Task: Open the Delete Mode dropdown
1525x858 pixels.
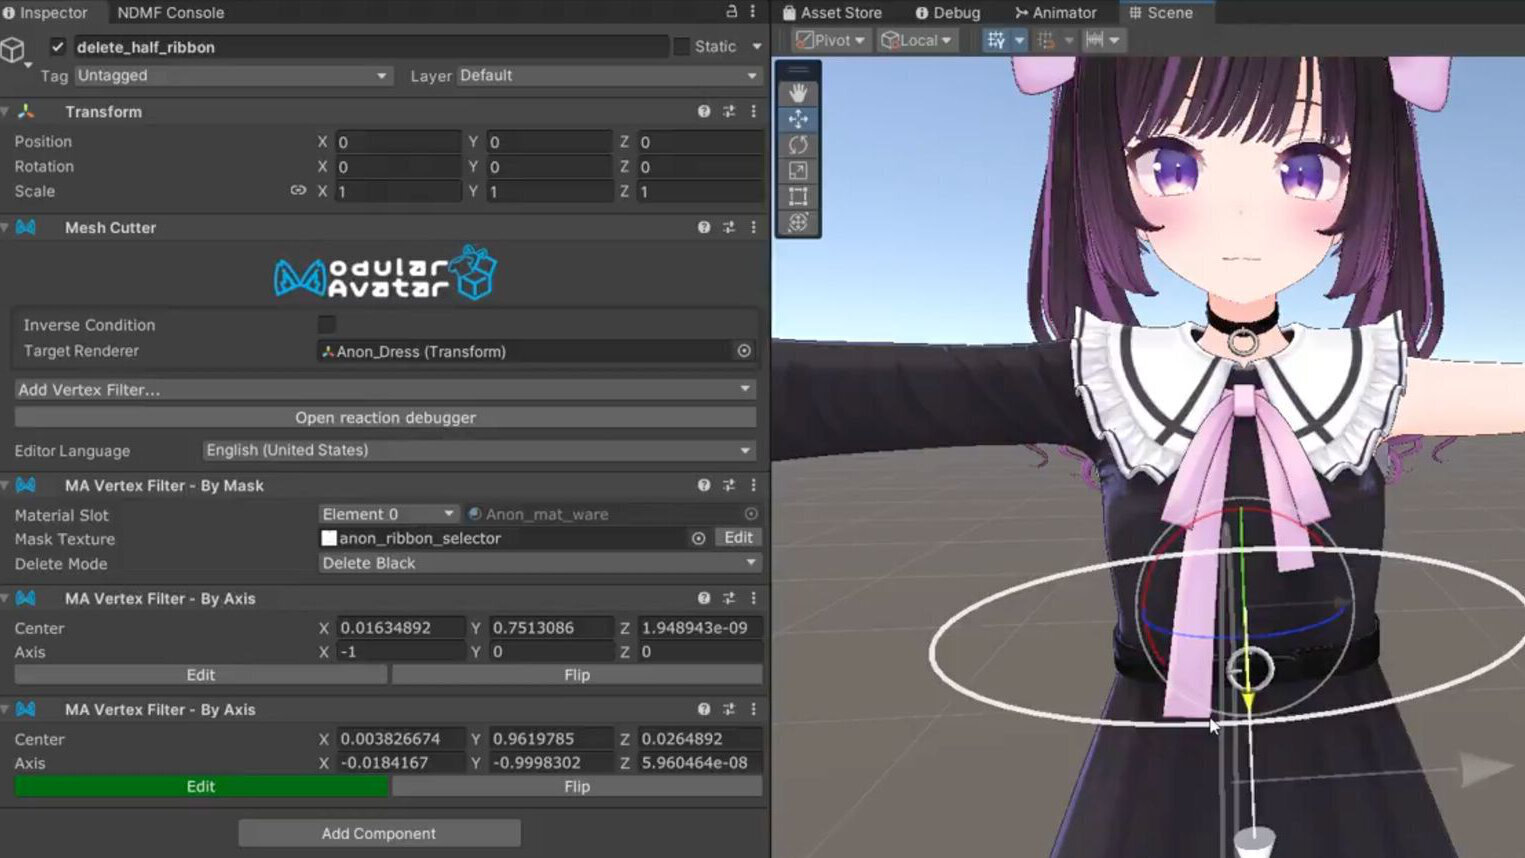Action: pyautogui.click(x=539, y=563)
